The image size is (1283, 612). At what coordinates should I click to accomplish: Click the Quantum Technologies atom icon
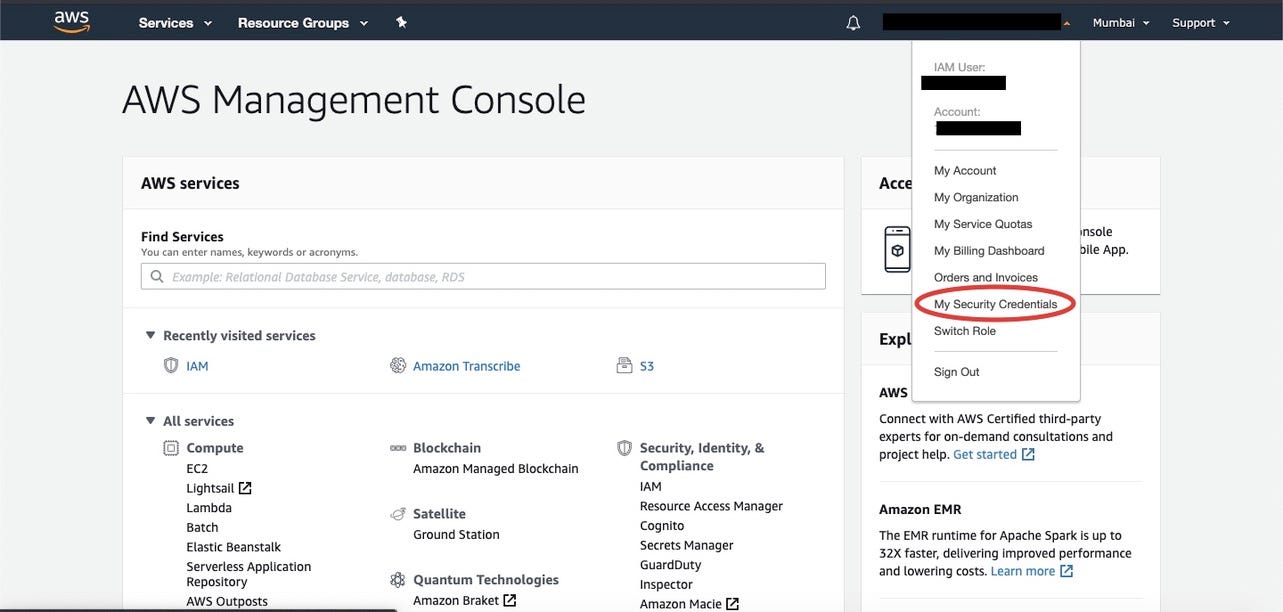[397, 580]
